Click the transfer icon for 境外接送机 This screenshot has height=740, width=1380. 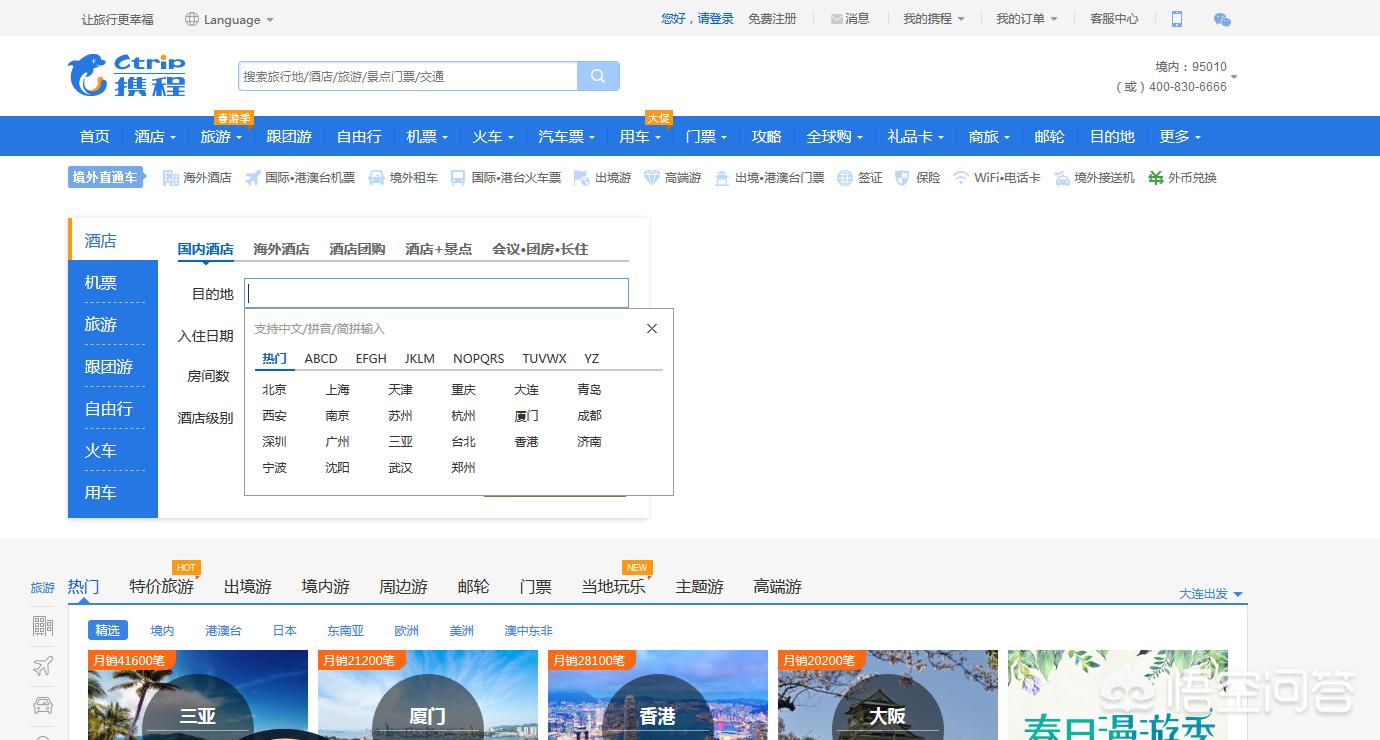click(x=1062, y=177)
